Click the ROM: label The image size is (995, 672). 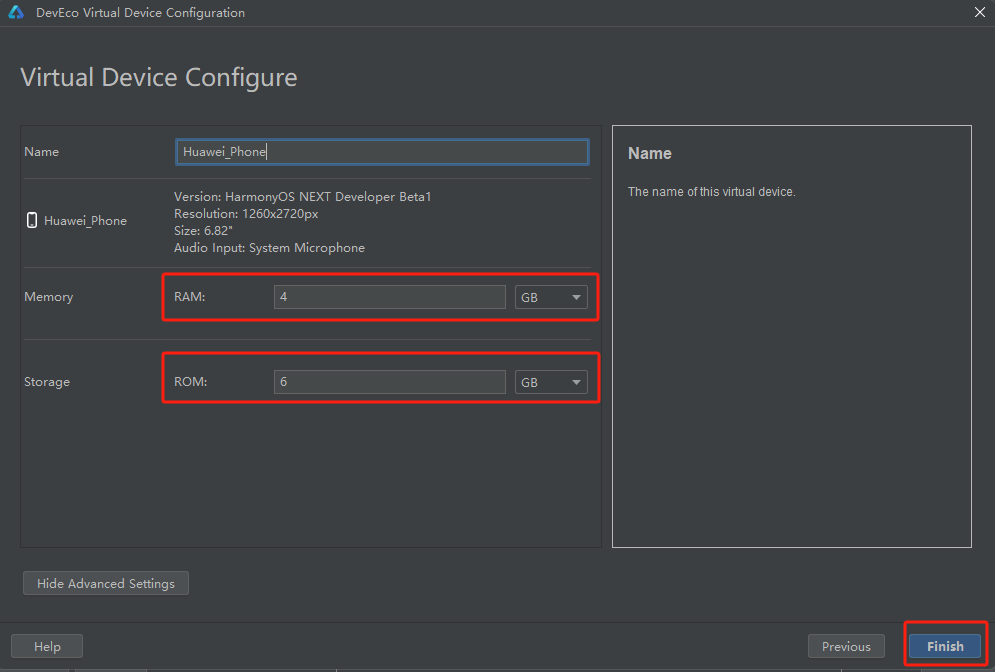190,381
